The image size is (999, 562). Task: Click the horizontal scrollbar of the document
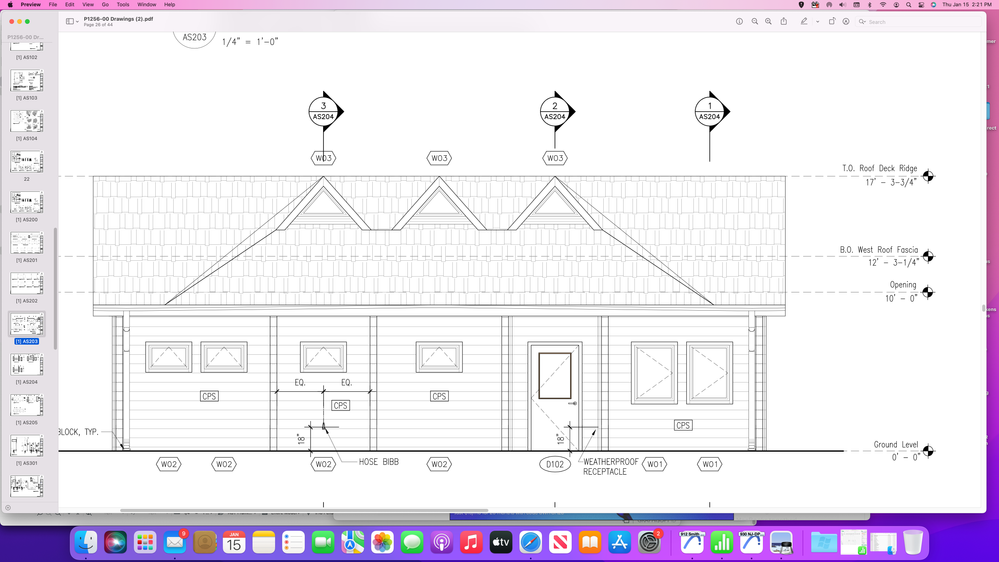[x=304, y=510]
